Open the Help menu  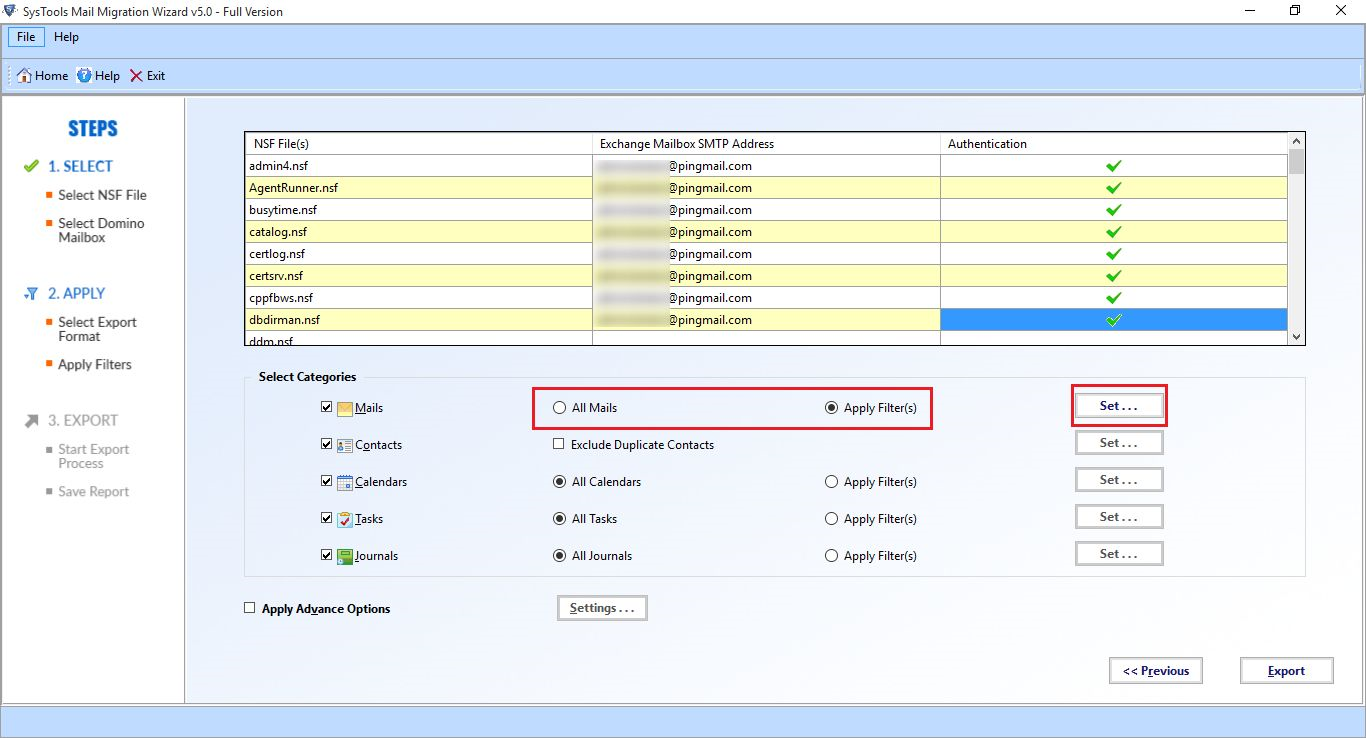point(66,37)
